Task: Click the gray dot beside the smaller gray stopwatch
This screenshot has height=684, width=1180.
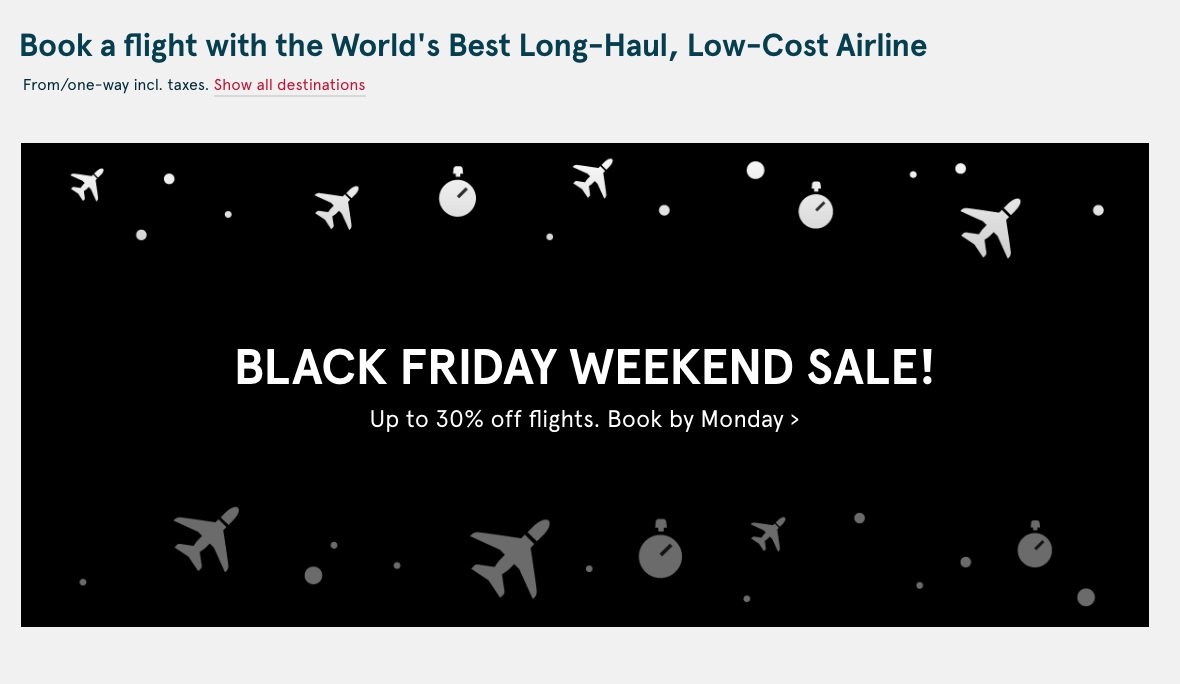Action: (1085, 597)
